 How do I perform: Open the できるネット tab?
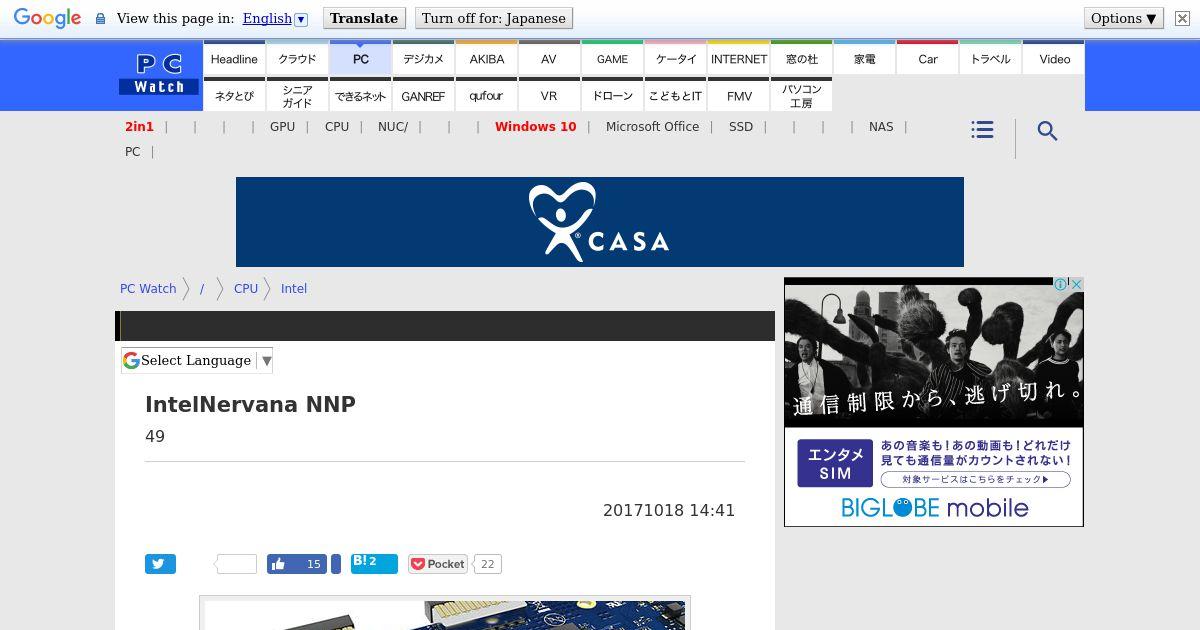point(360,96)
